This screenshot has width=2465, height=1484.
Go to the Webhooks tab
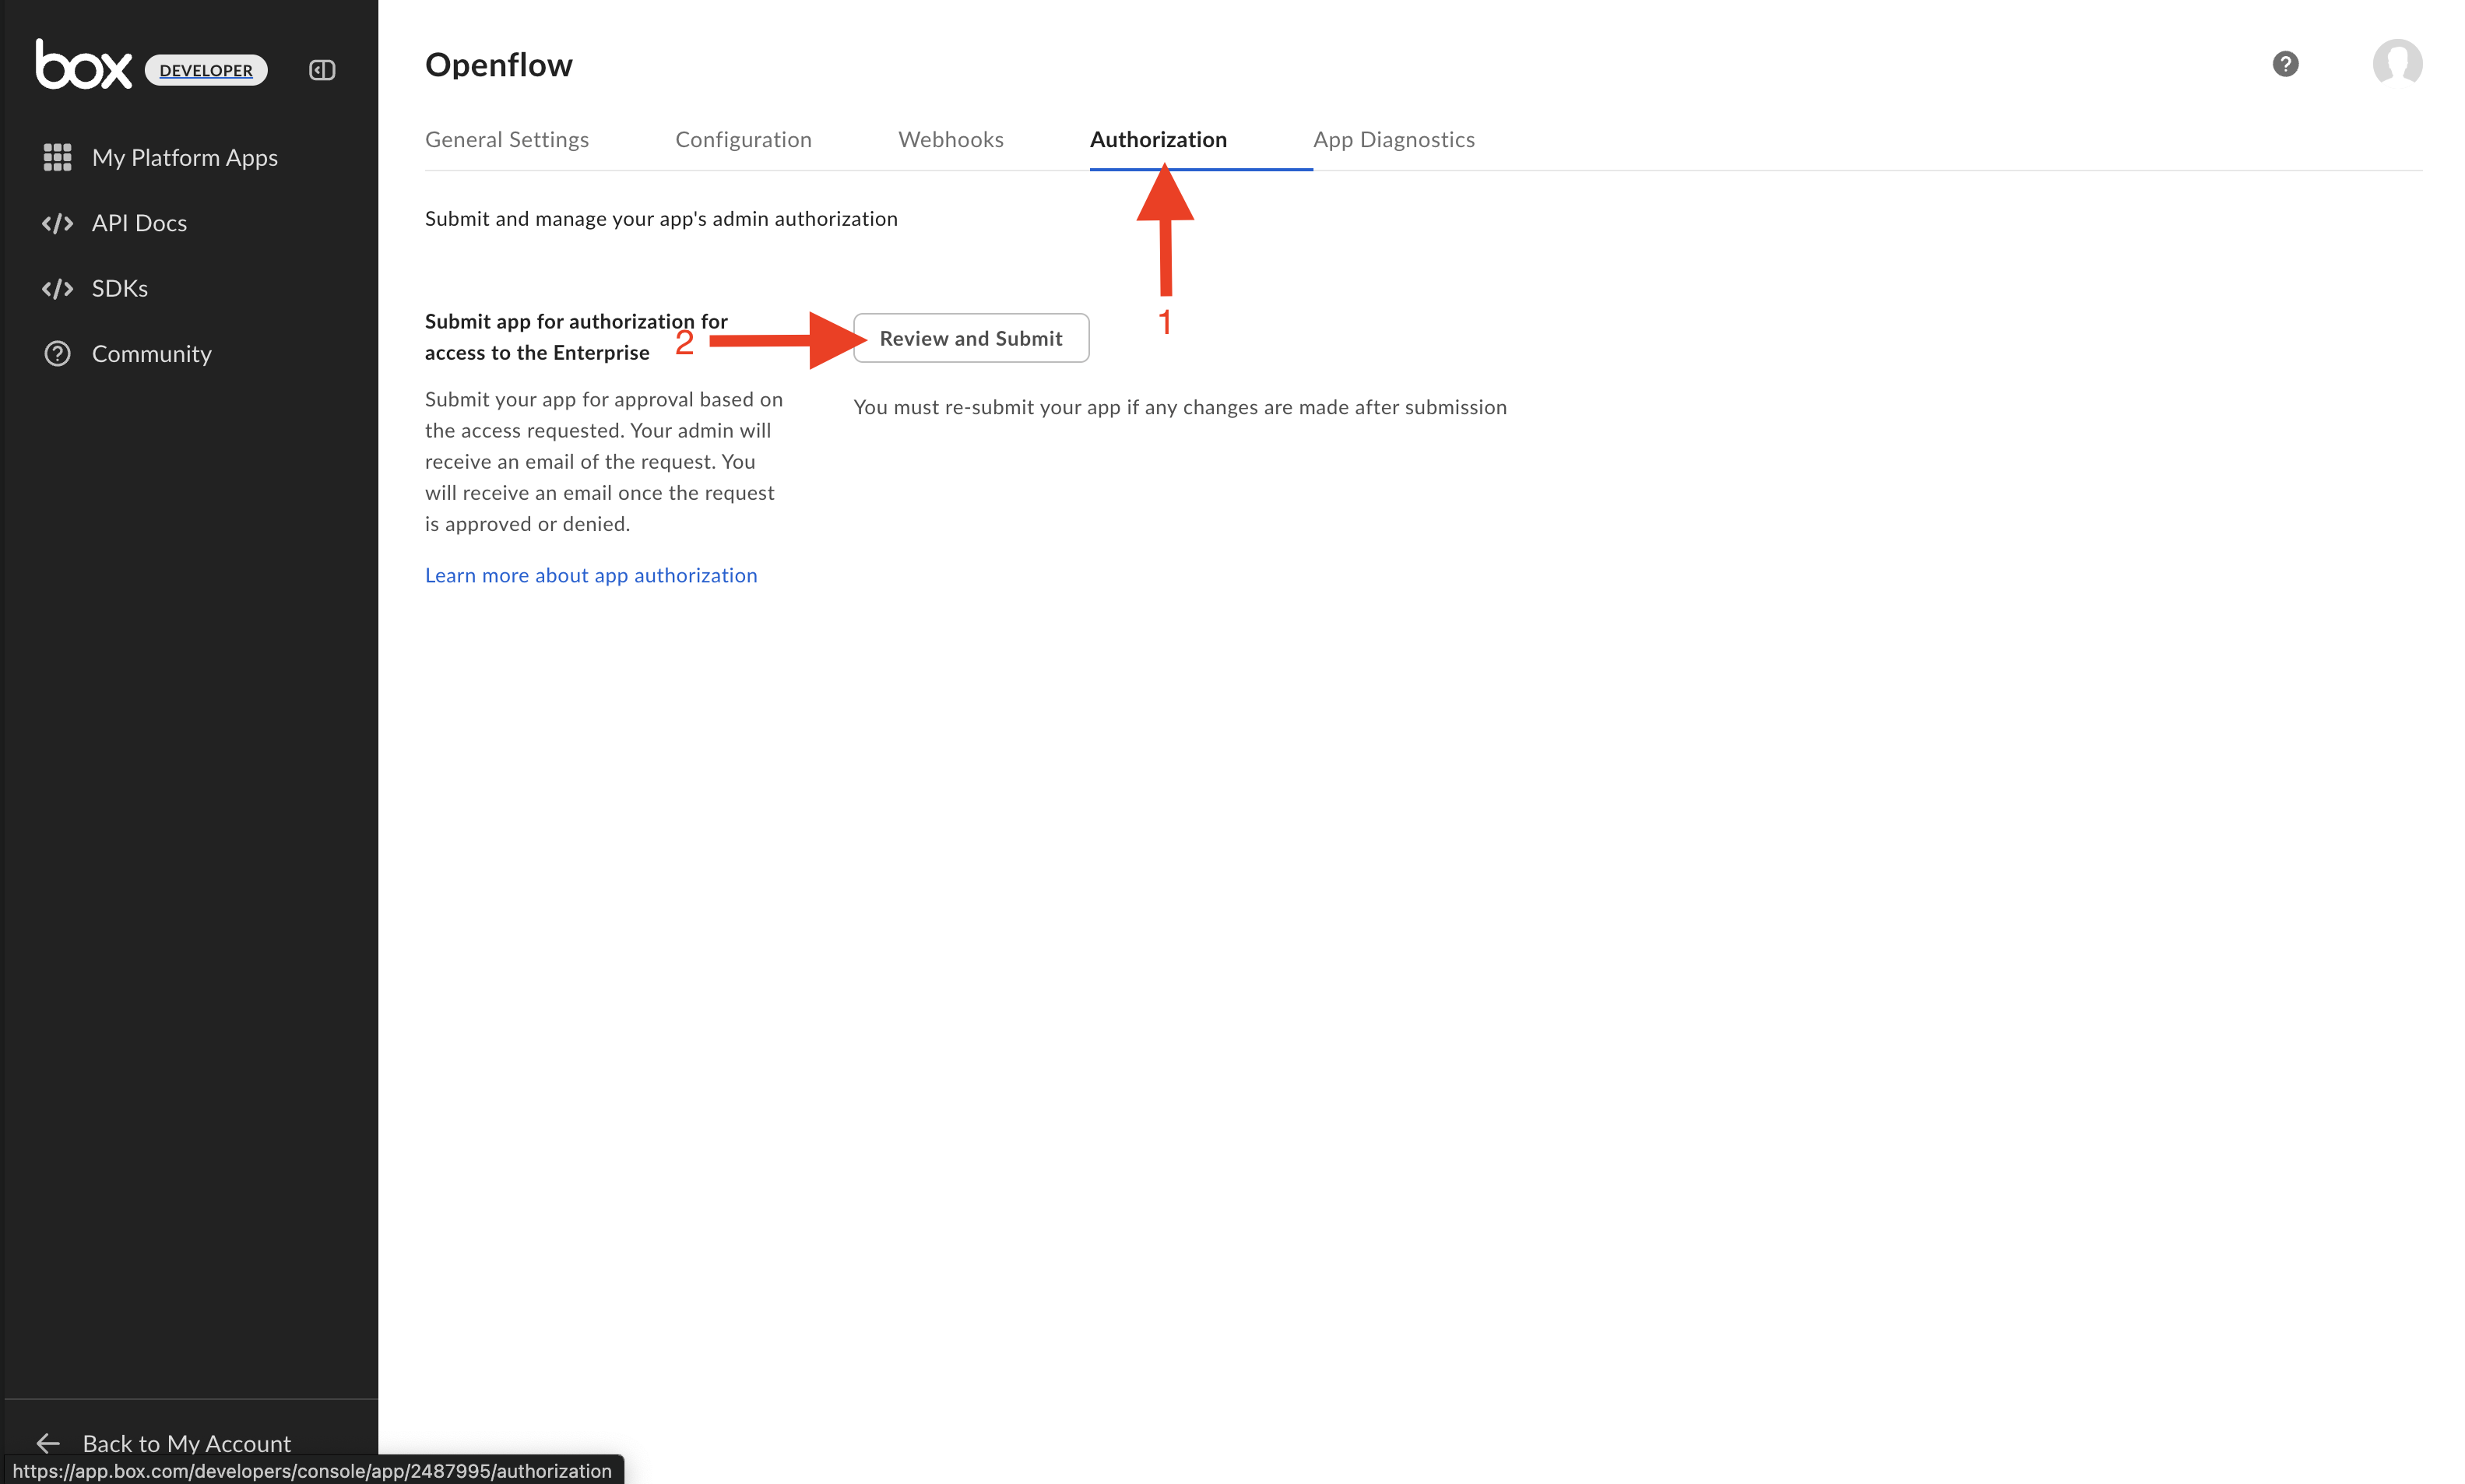point(950,140)
